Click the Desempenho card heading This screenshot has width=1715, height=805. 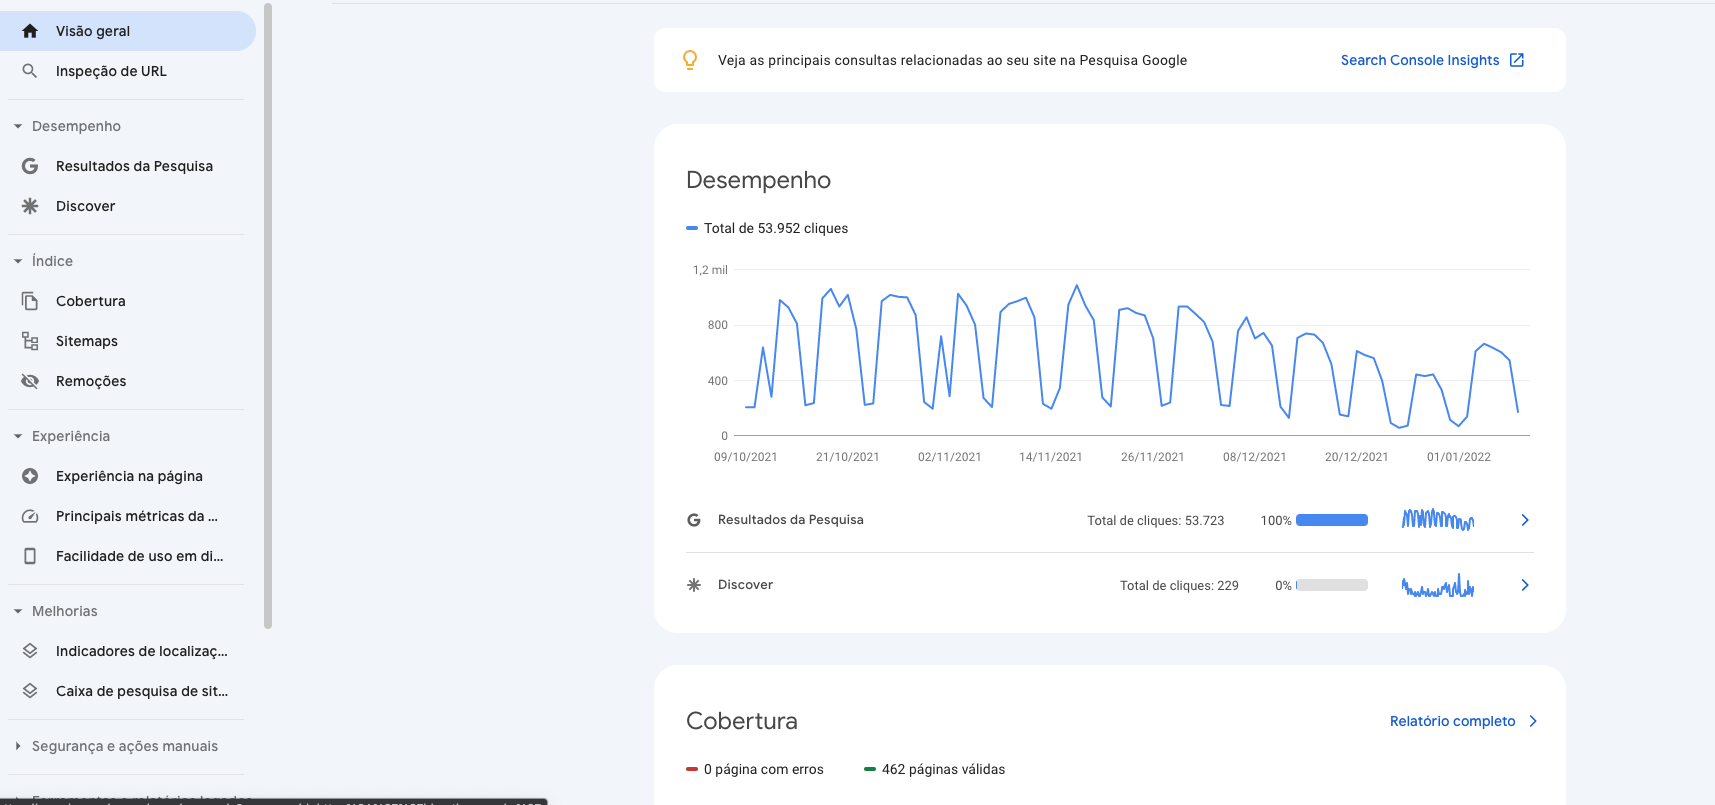tap(758, 180)
